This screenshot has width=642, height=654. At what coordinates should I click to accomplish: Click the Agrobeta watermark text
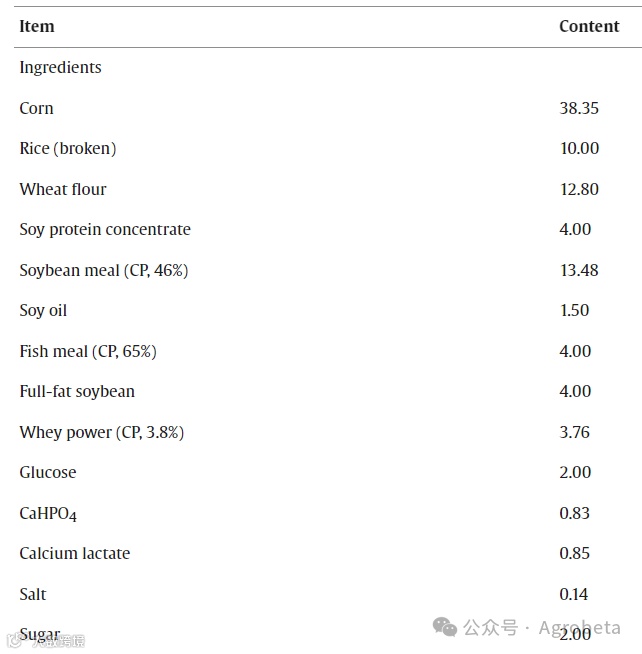click(579, 628)
